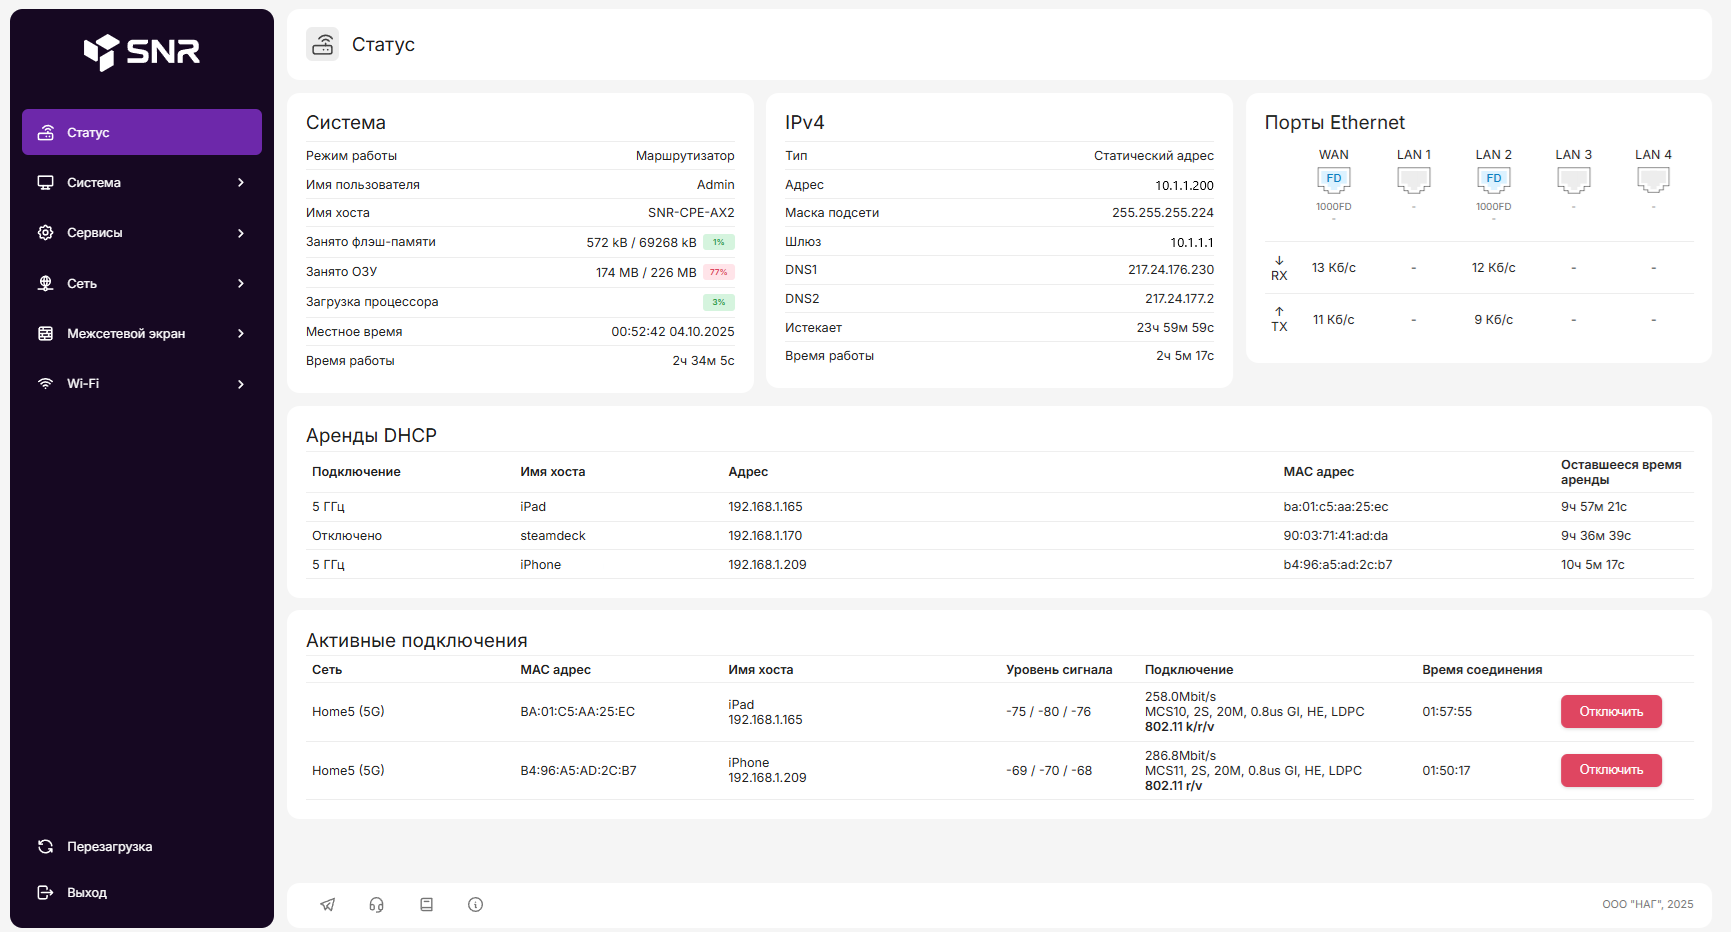Click the LAN 4 port icon
The image size is (1731, 932).
coord(1653,180)
